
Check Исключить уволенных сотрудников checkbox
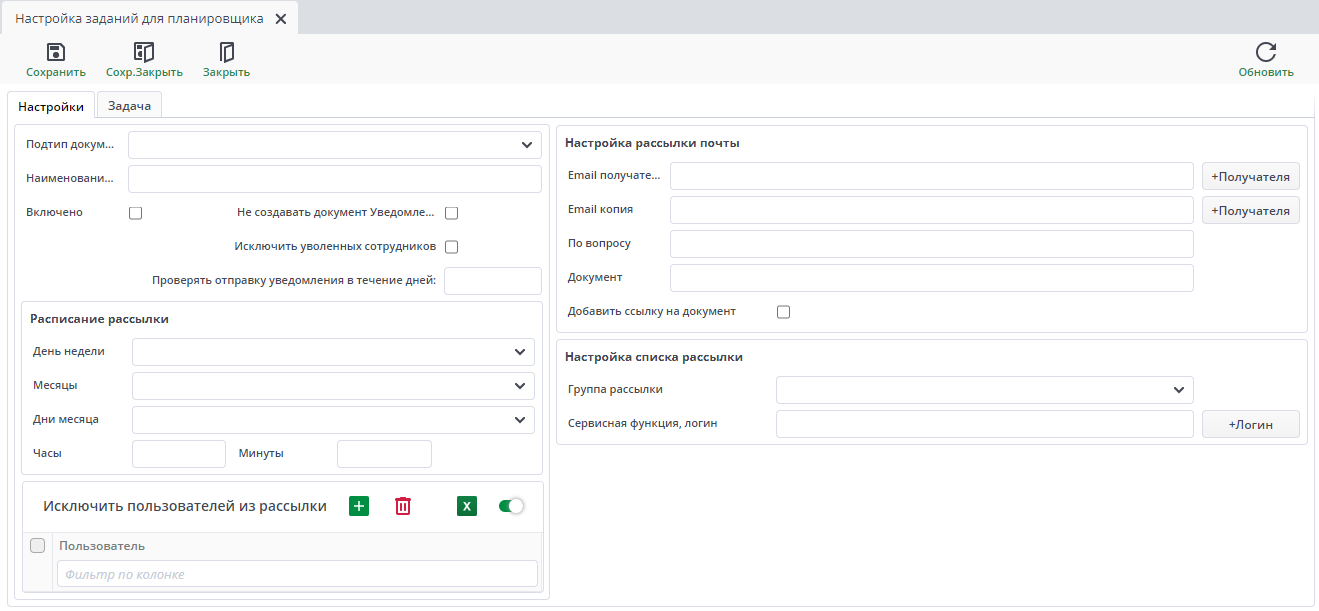[x=451, y=247]
